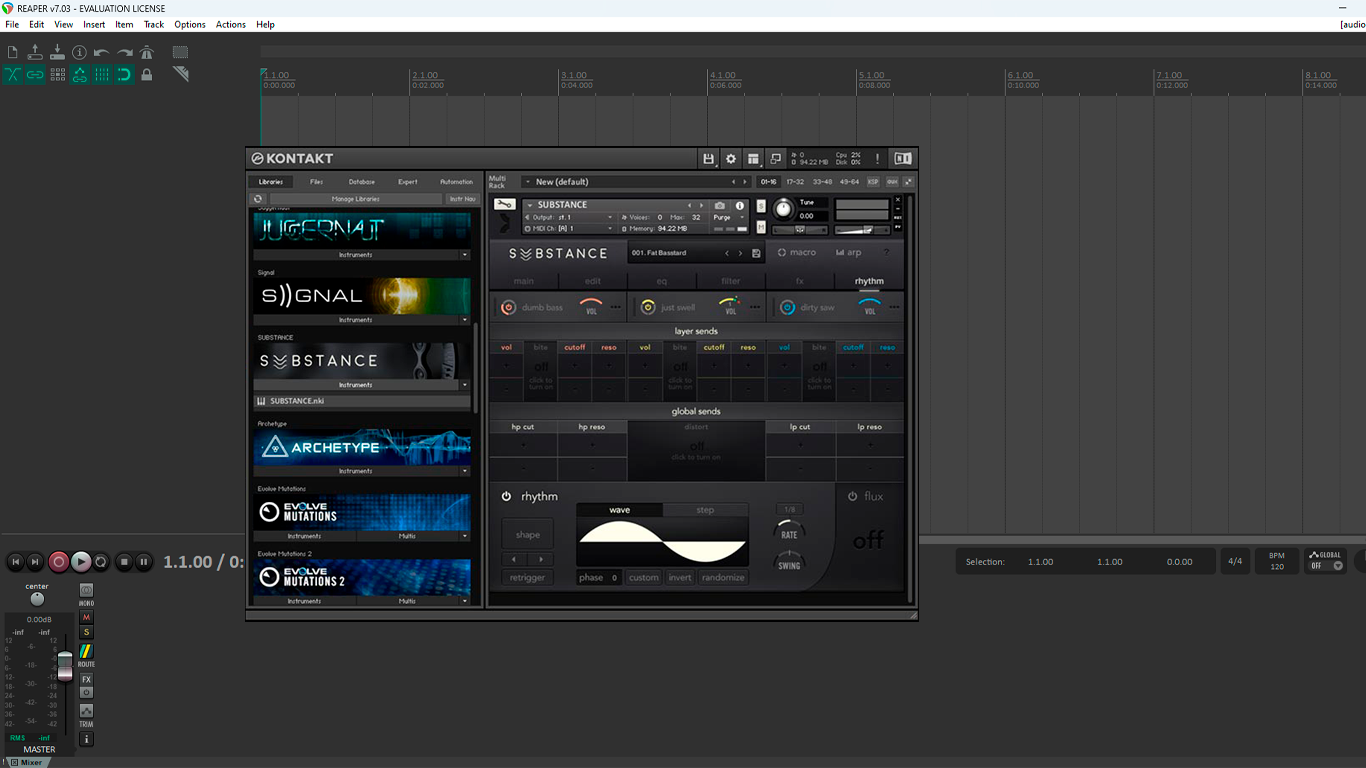Click the Open Project (upload arrow) toolbar icon
The image size is (1366, 768).
coord(35,52)
